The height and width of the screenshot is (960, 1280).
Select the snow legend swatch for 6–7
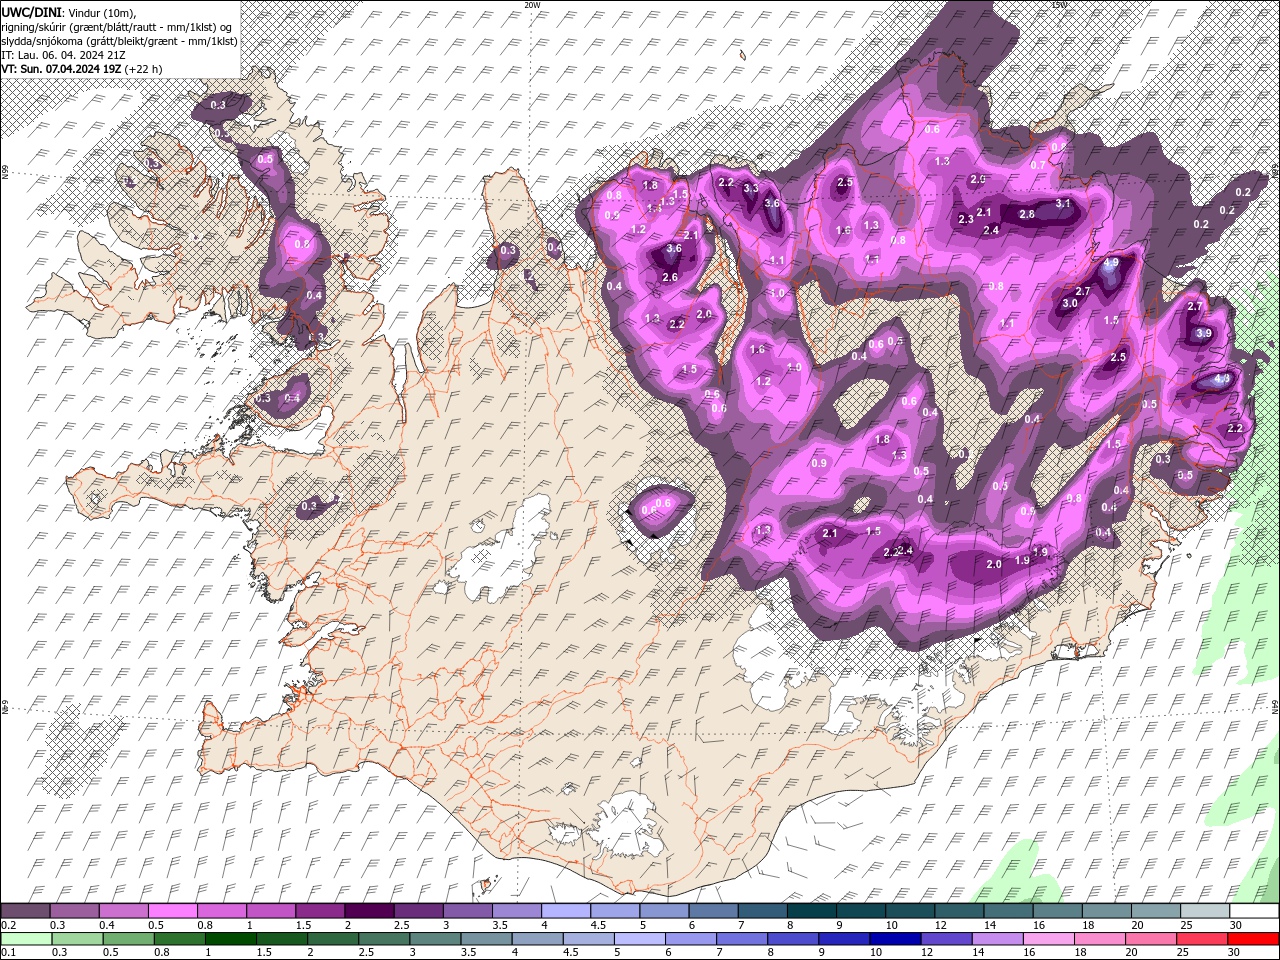[x=712, y=911]
